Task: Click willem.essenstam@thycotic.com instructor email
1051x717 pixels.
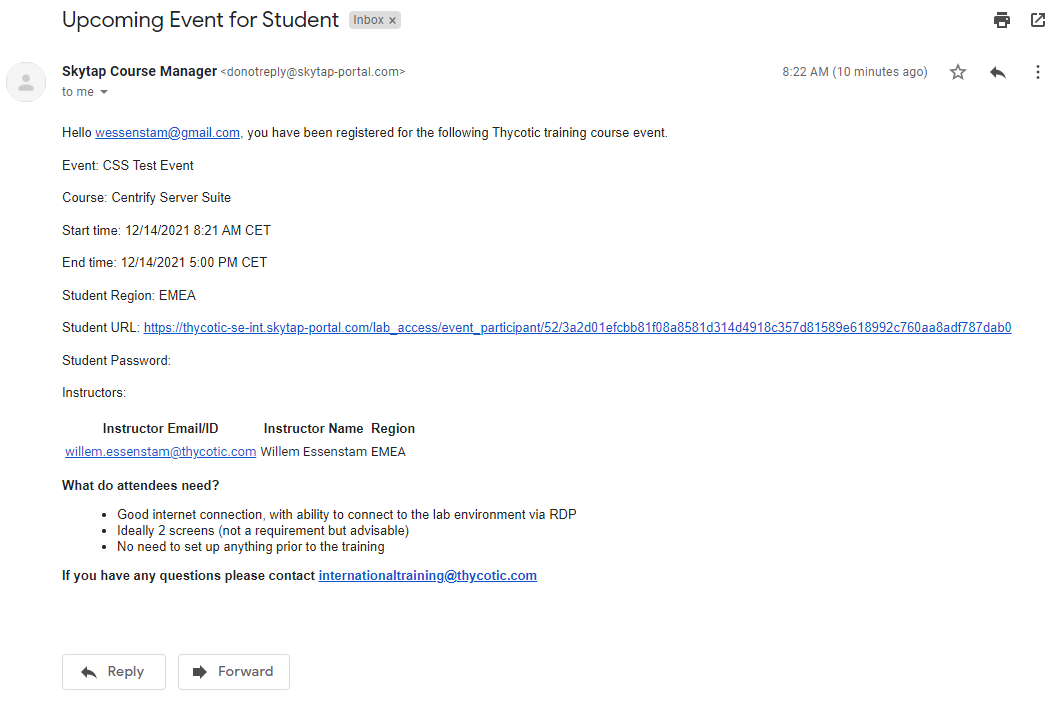Action: point(160,452)
